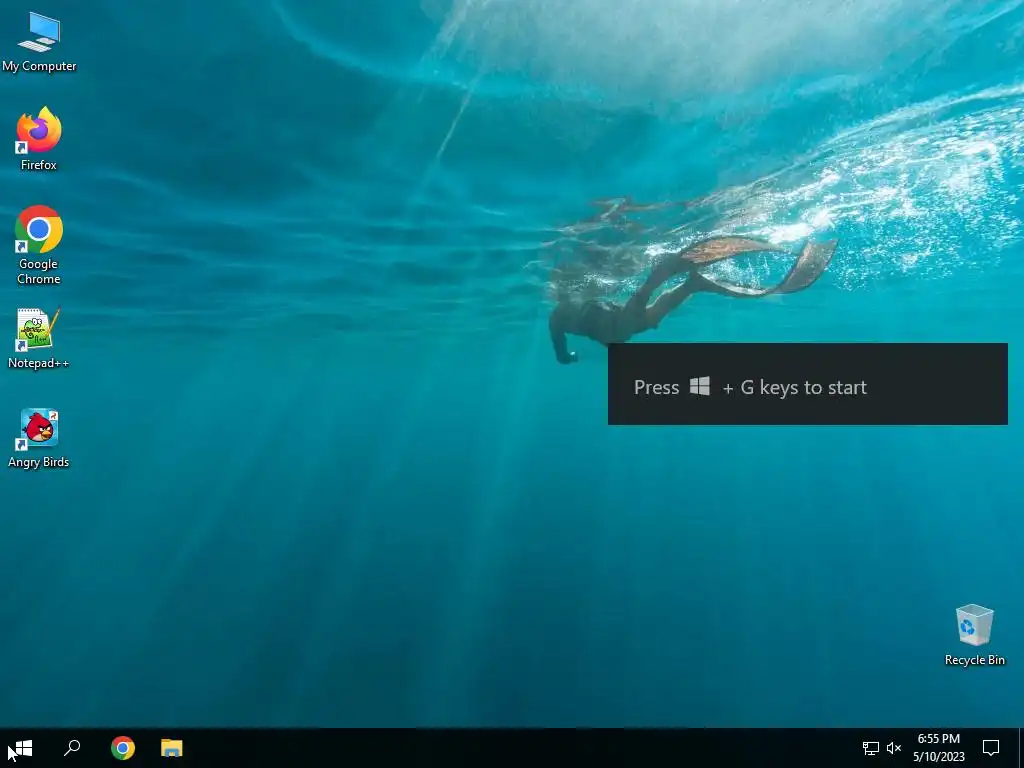Select the Angry Birds desktop shortcut
The image size is (1024, 768).
coord(39,438)
